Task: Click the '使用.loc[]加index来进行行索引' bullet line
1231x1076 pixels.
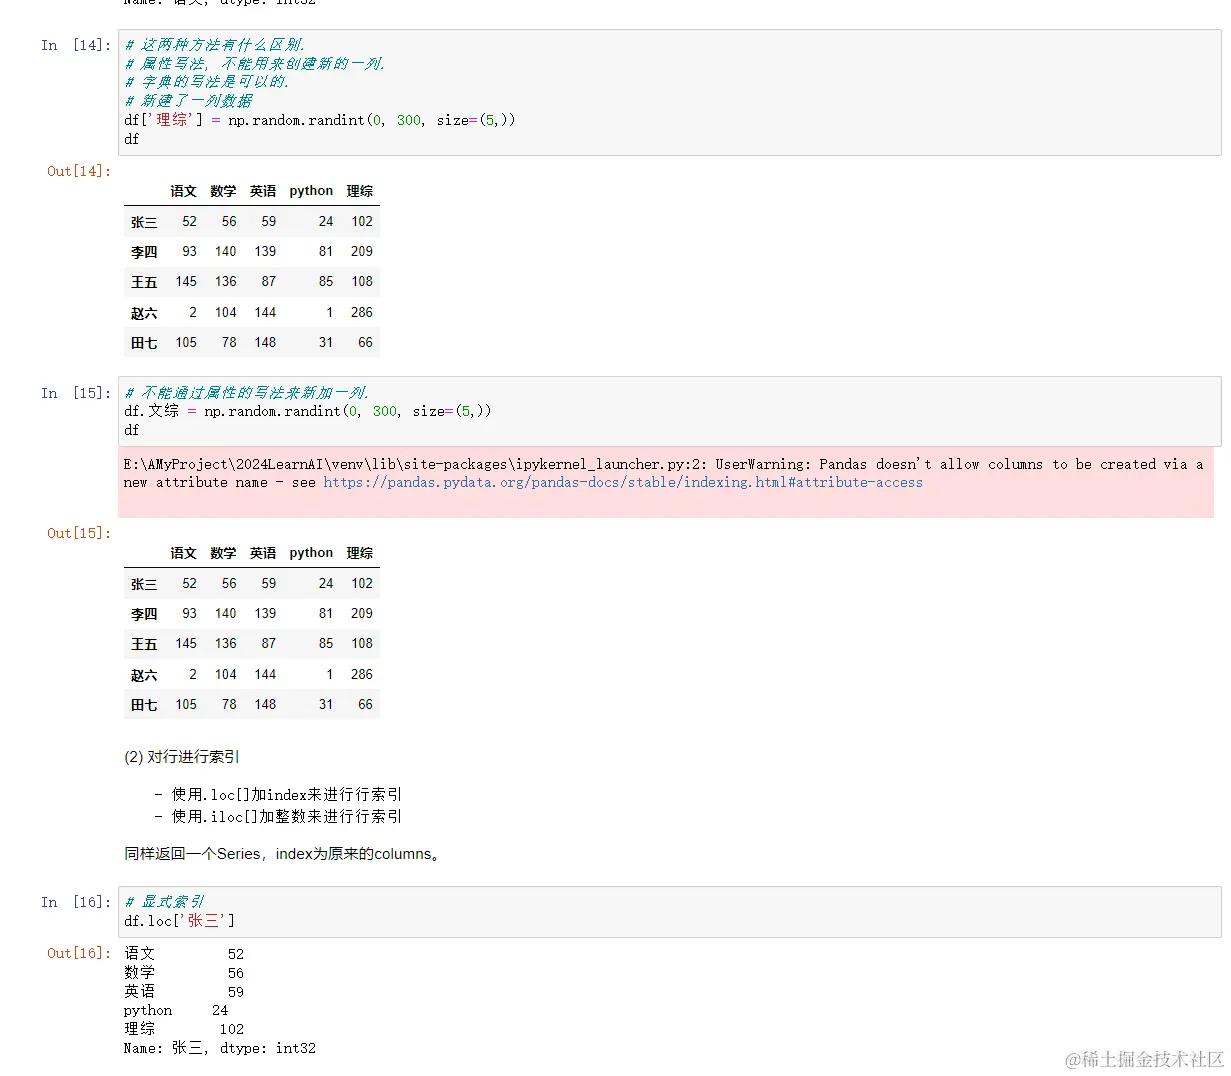Action: (278, 795)
